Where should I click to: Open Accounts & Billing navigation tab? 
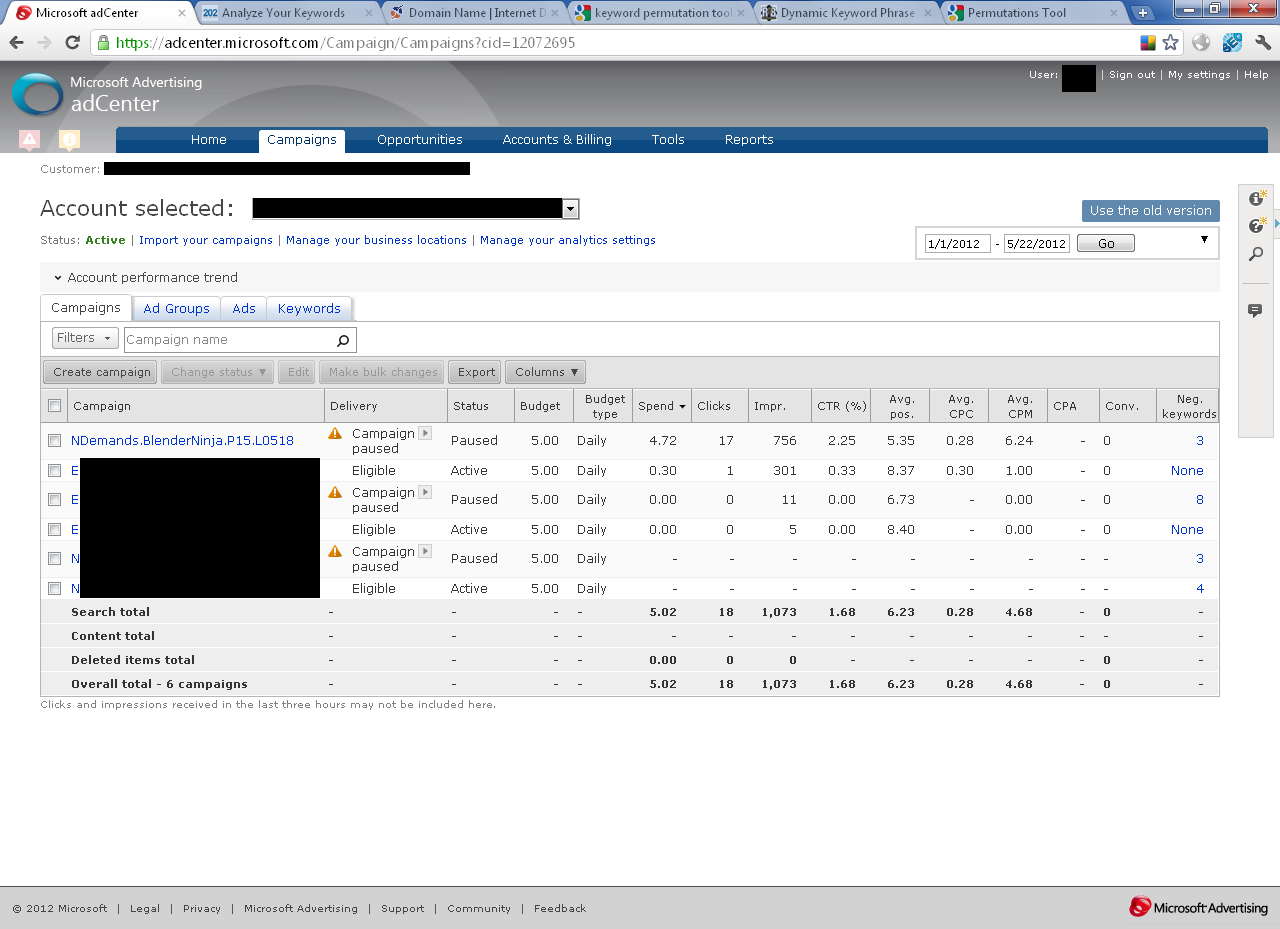pos(557,140)
